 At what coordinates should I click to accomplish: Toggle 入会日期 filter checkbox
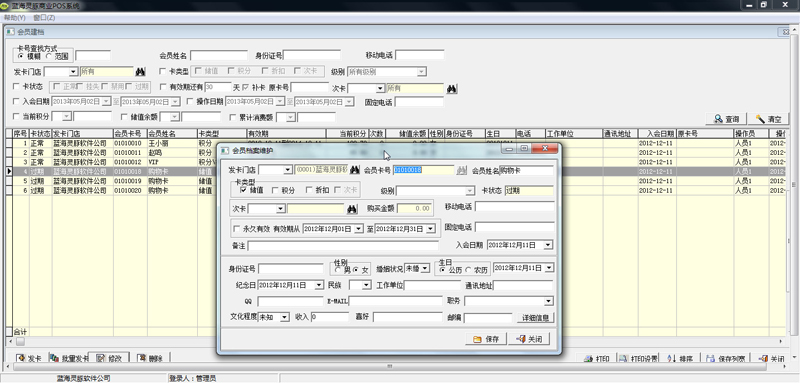[x=16, y=101]
